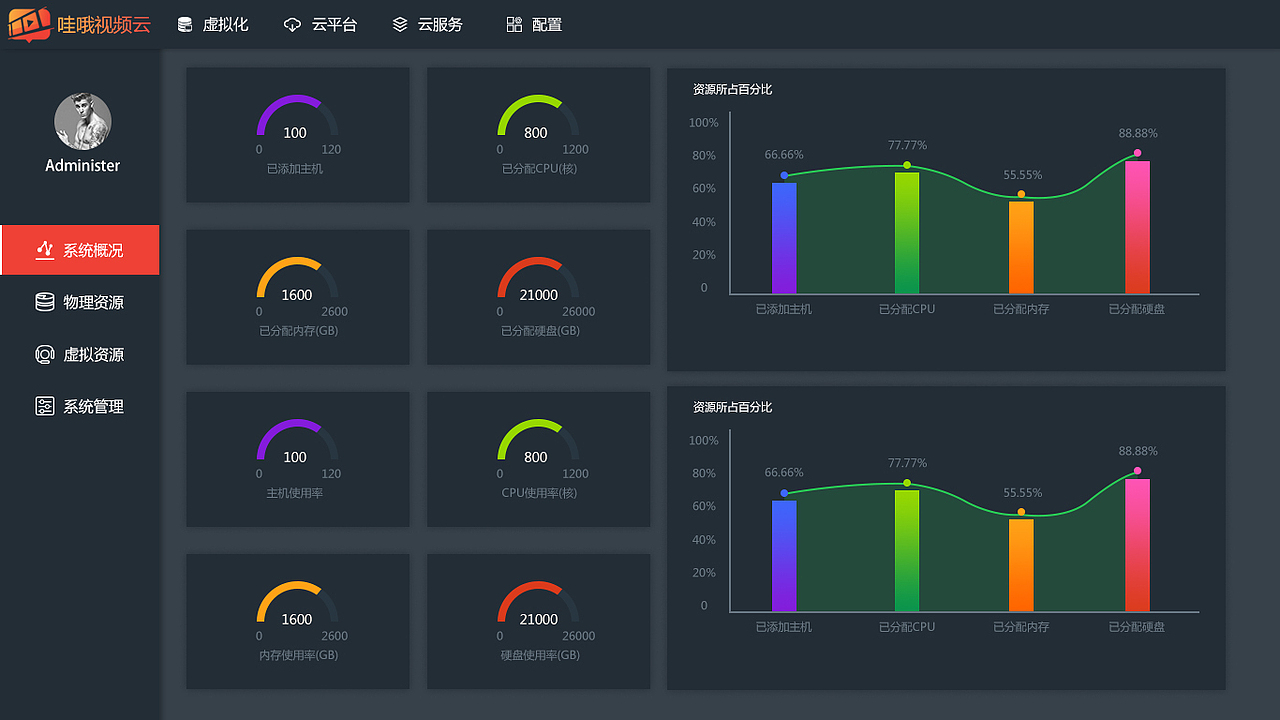Click the 88.88% data point in upper chart
Viewport: 1280px width, 720px height.
click(1138, 153)
